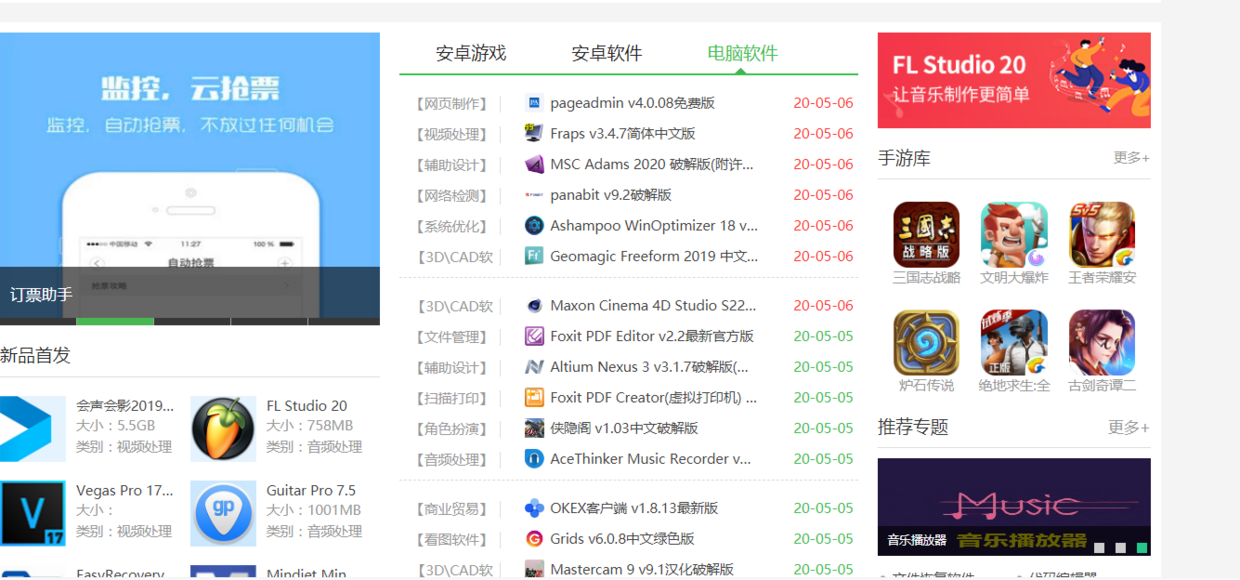Click the green slide dot on Music banner
The height and width of the screenshot is (580, 1240).
click(x=1143, y=548)
